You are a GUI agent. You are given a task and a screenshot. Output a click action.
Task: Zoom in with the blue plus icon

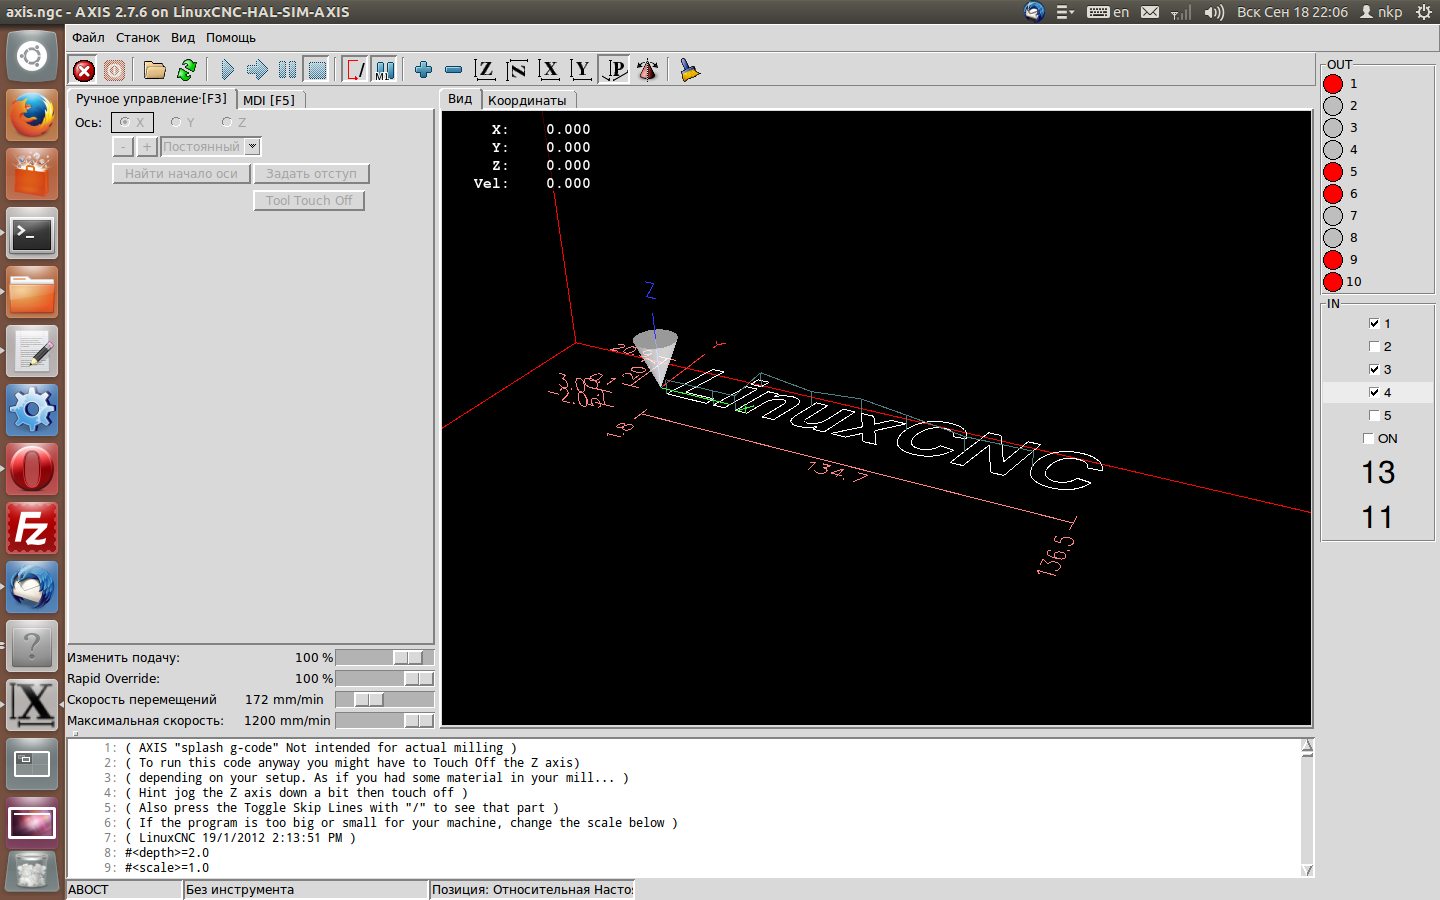click(x=423, y=70)
